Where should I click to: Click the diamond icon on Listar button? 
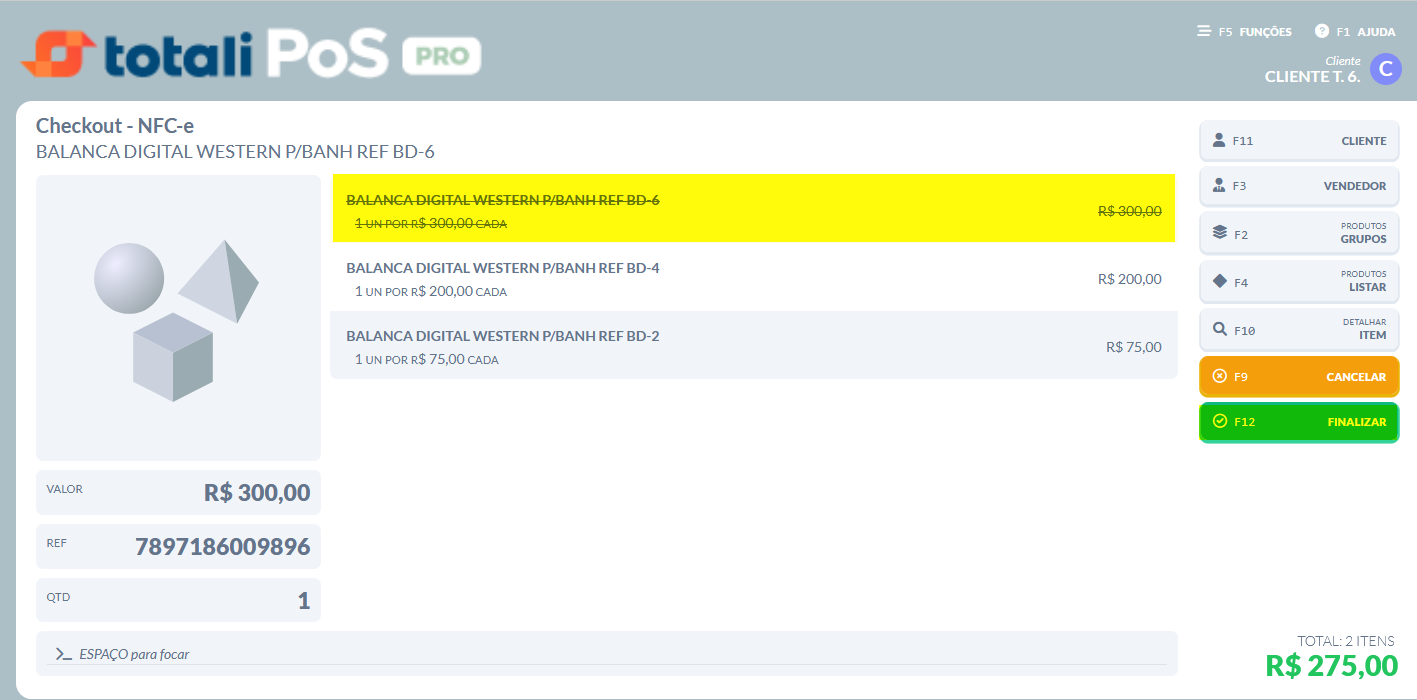[x=1219, y=281]
